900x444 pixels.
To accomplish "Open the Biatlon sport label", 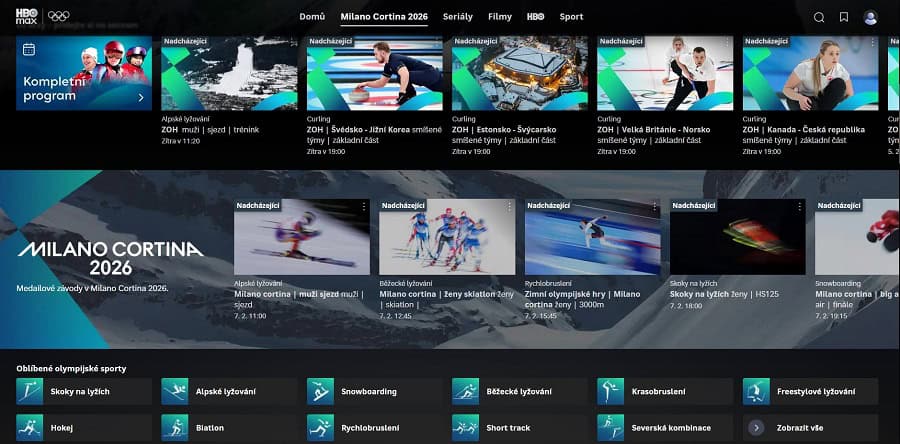I will click(x=210, y=428).
